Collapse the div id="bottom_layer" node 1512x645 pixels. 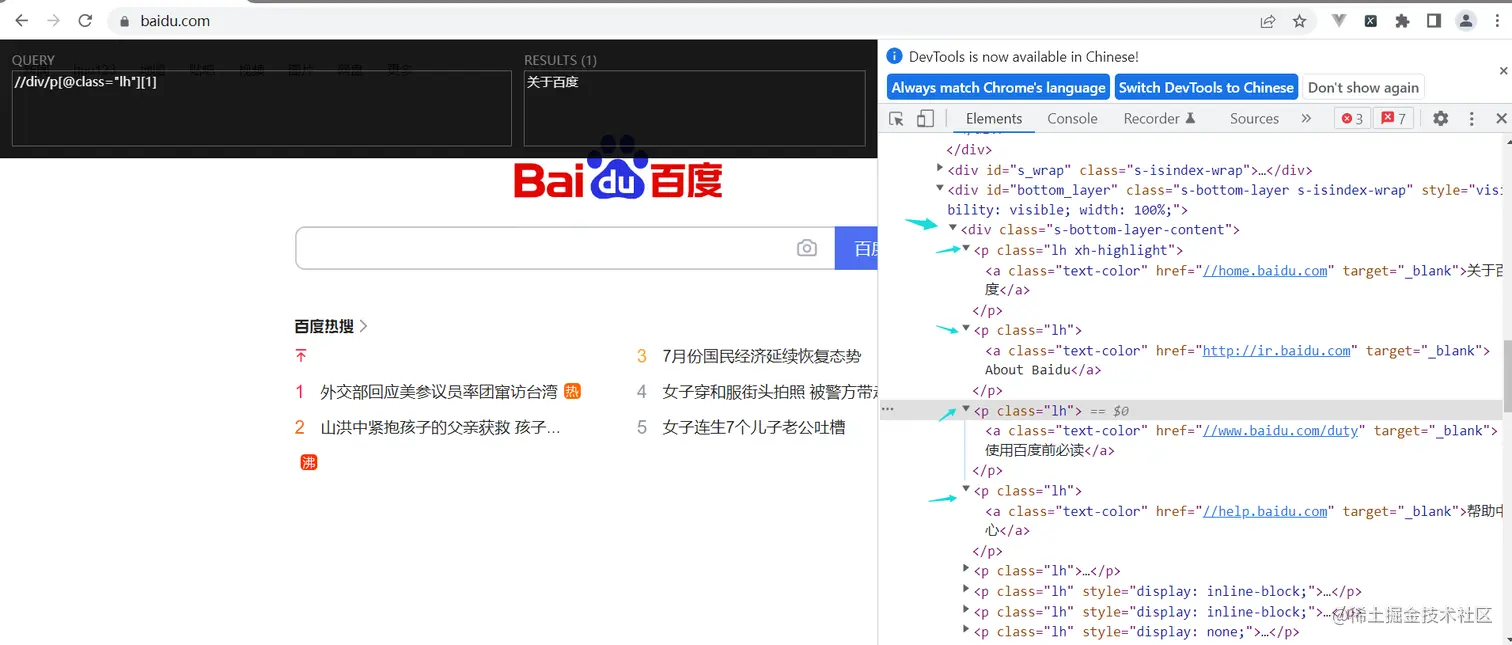pos(940,188)
